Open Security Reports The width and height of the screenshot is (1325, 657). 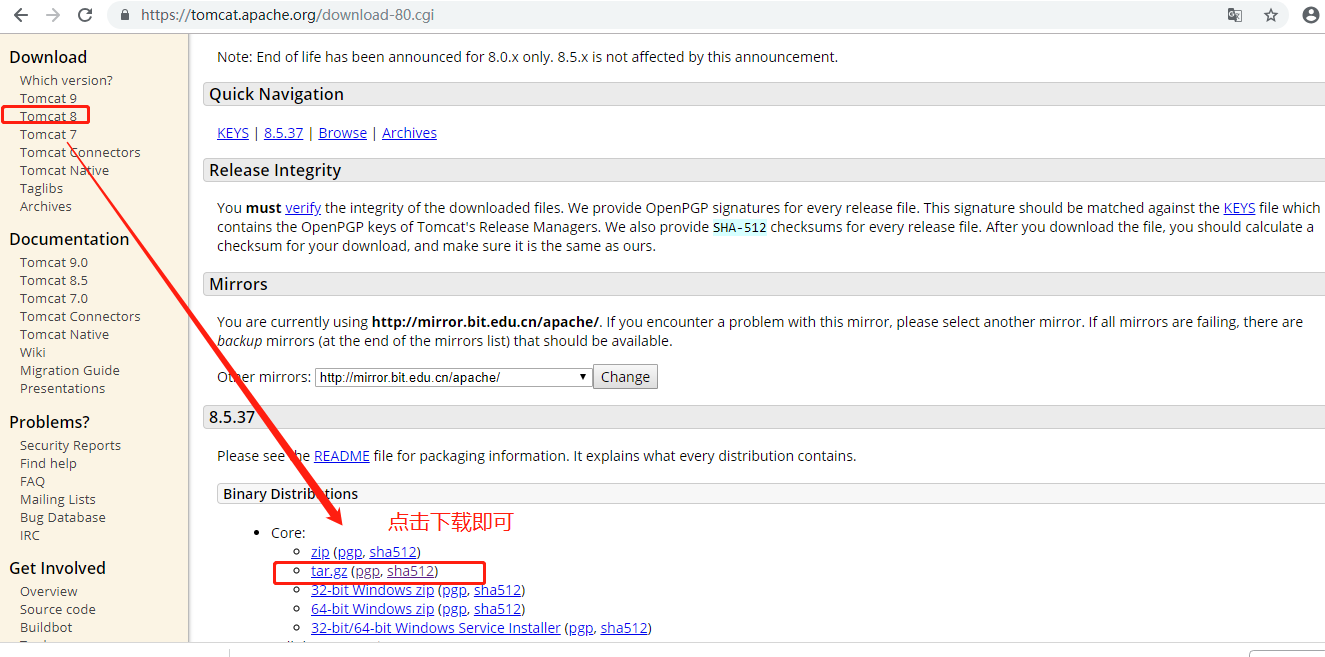pos(70,445)
